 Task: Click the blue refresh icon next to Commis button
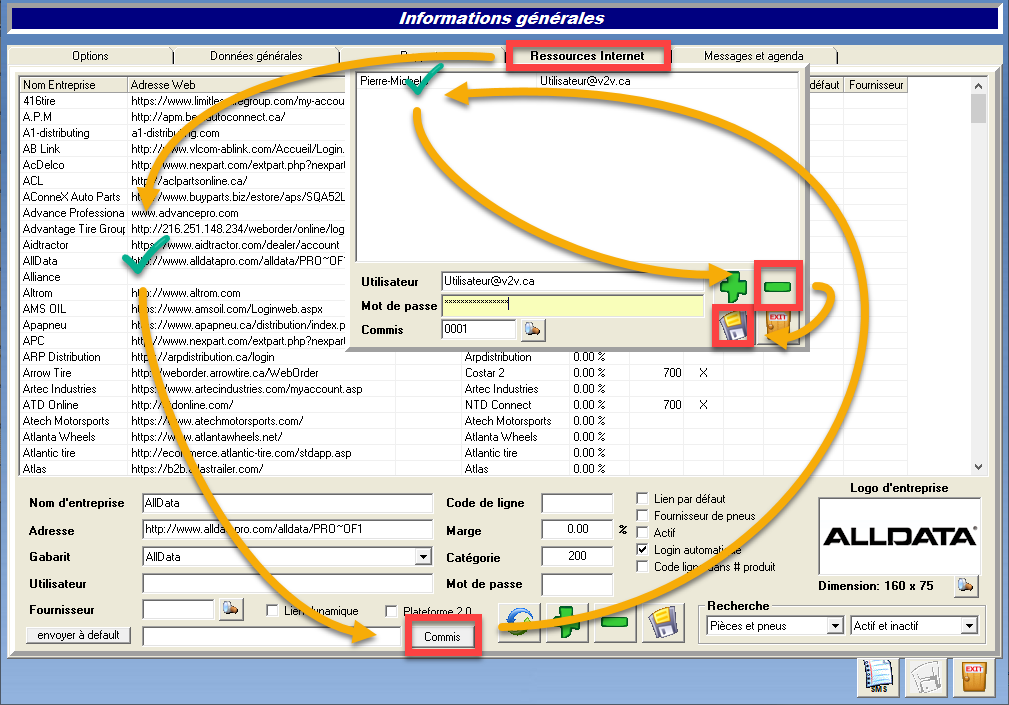(519, 623)
